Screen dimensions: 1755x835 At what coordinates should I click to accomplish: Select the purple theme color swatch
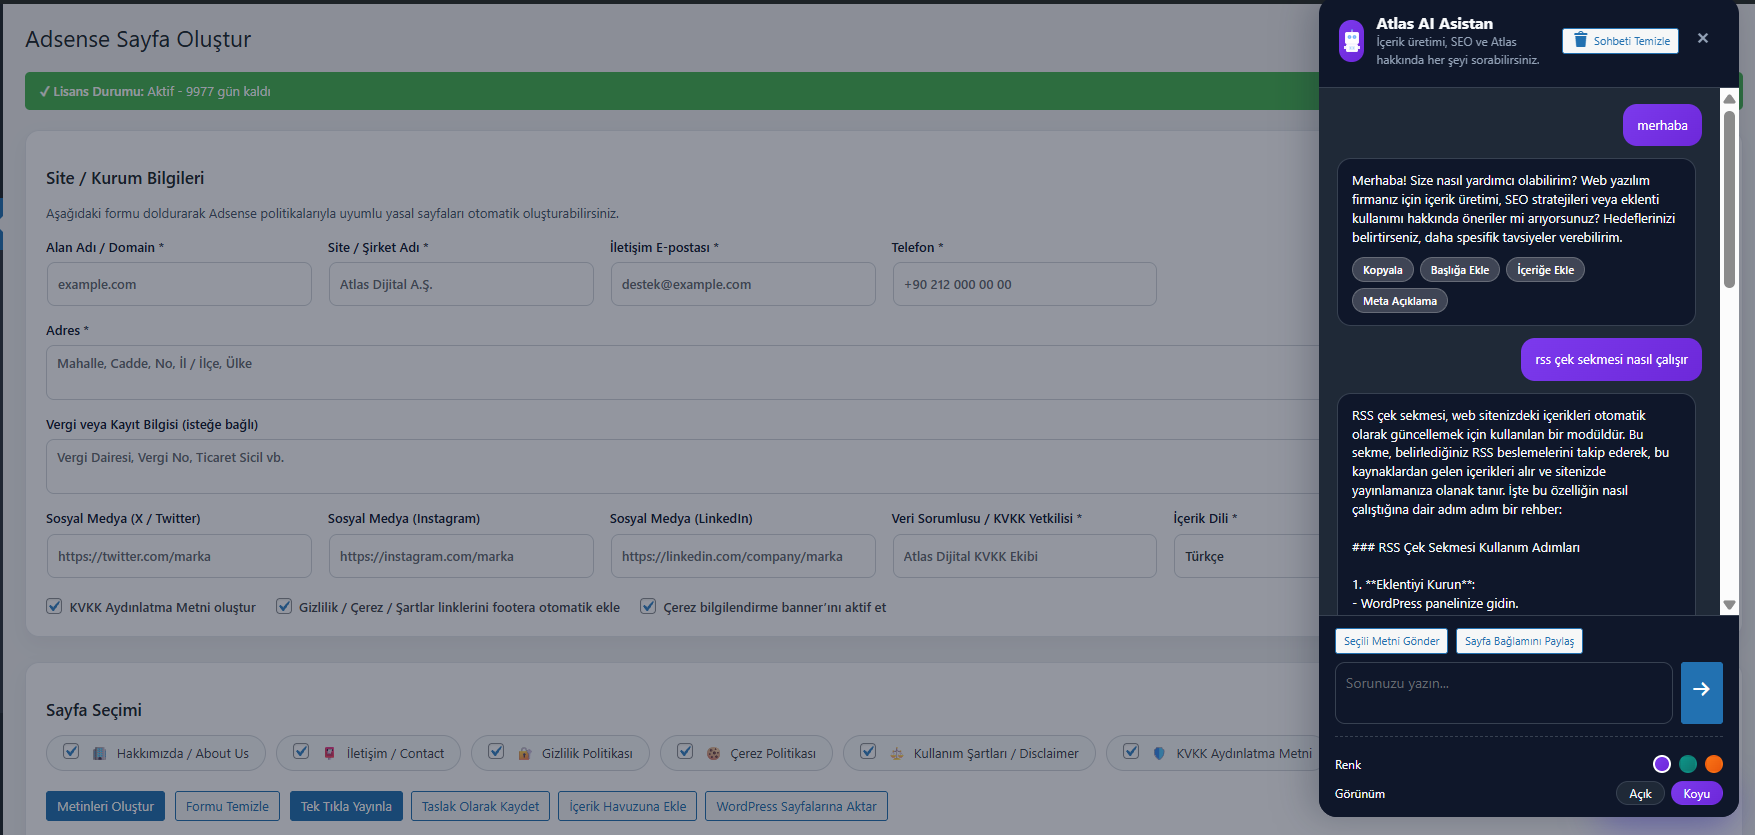(x=1662, y=764)
